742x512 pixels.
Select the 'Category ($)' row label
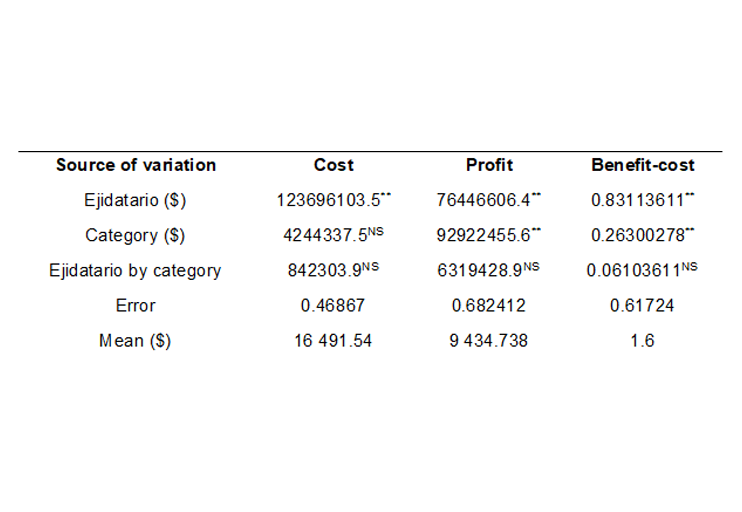click(135, 235)
